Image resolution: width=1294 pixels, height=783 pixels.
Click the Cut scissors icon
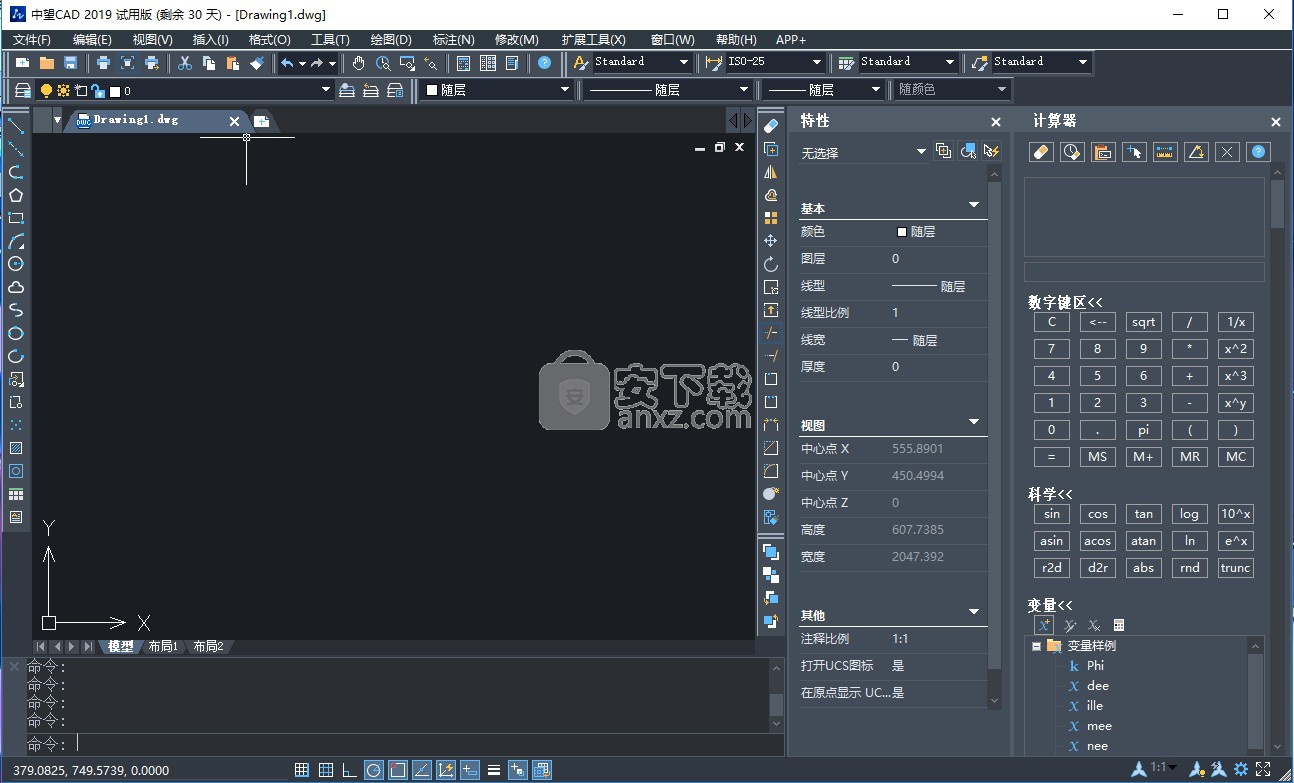tap(185, 63)
